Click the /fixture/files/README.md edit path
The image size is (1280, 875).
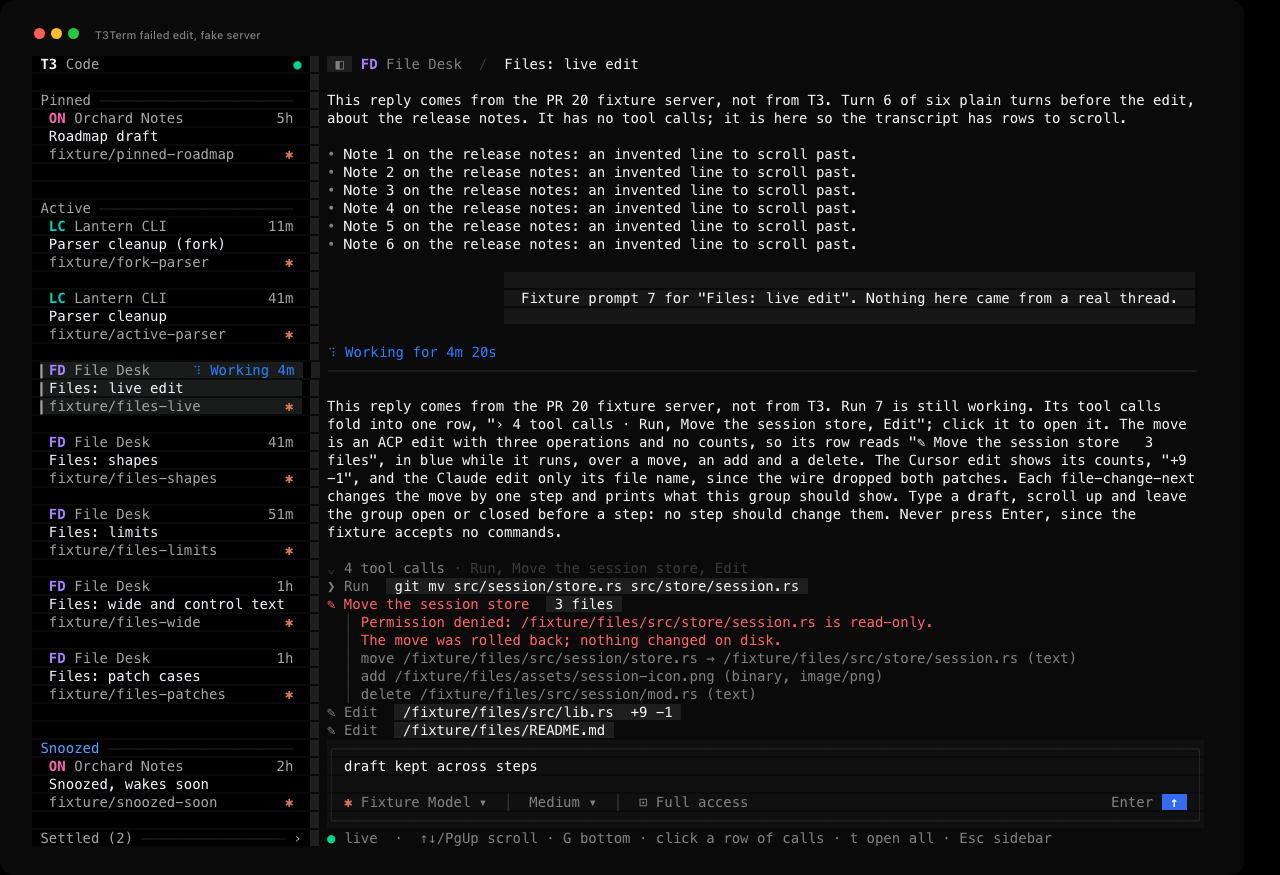(504, 730)
